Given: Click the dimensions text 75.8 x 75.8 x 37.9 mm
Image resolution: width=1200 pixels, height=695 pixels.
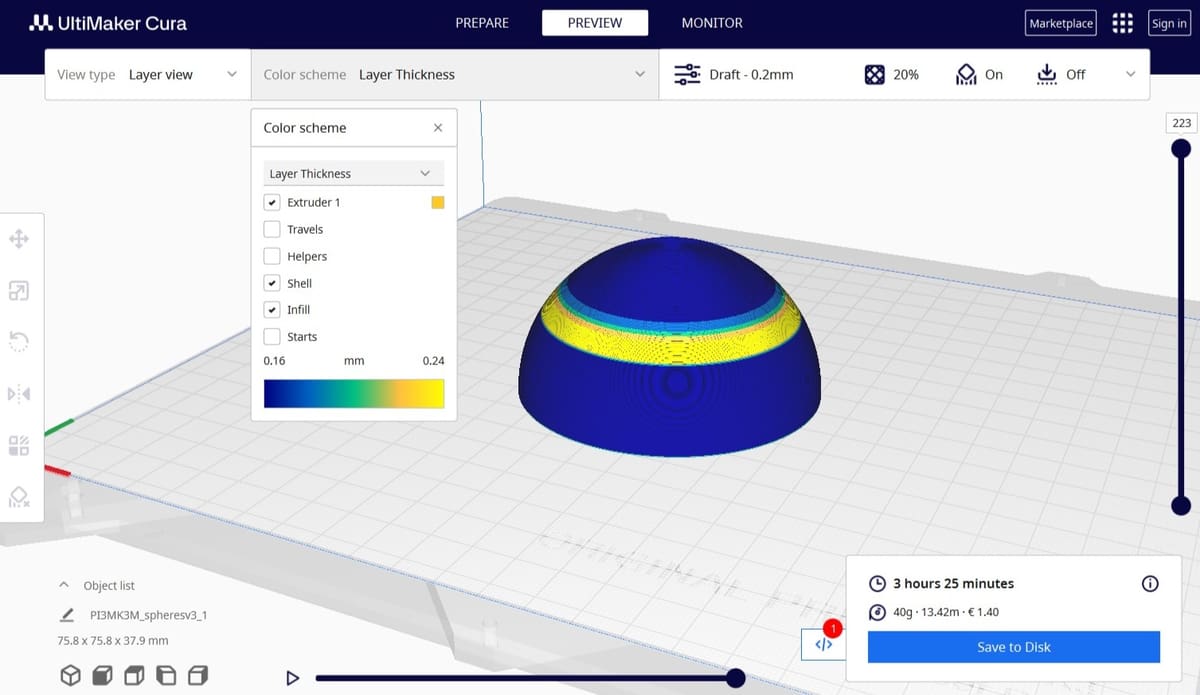Looking at the screenshot, I should (x=113, y=640).
